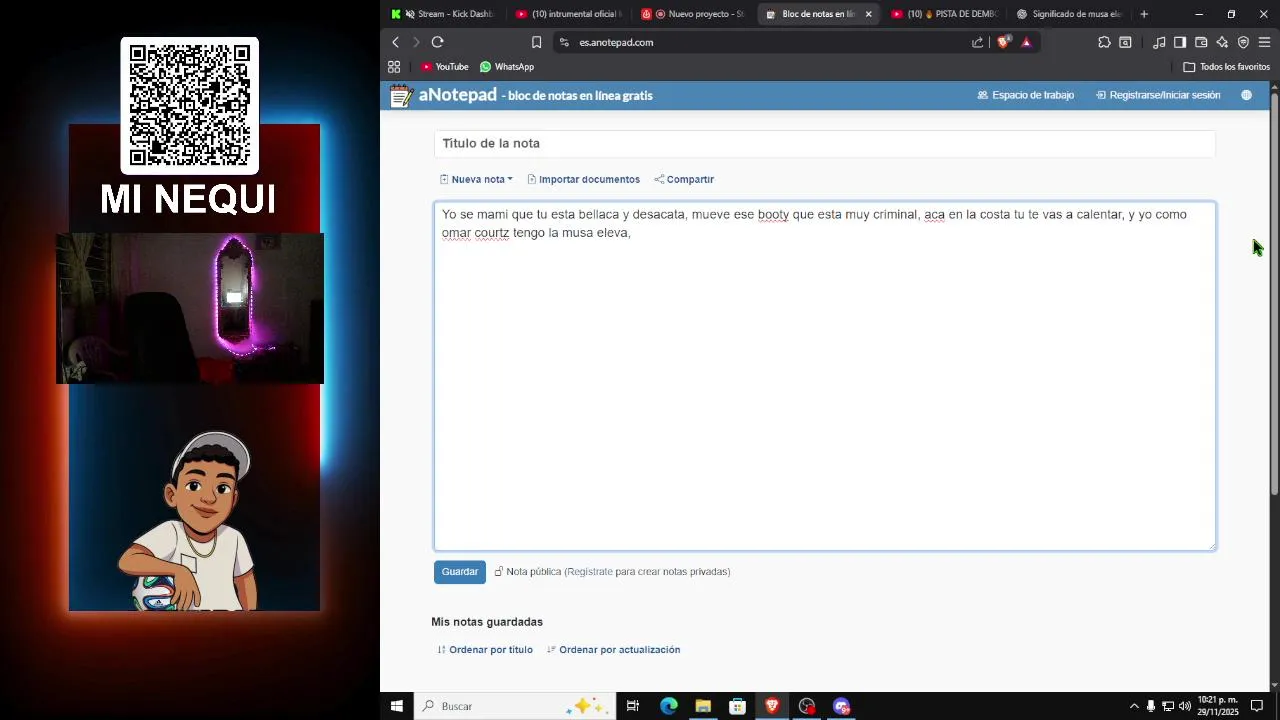Screen dimensions: 1280x720
Task: Open Brave browser taskbar icon
Action: [772, 706]
